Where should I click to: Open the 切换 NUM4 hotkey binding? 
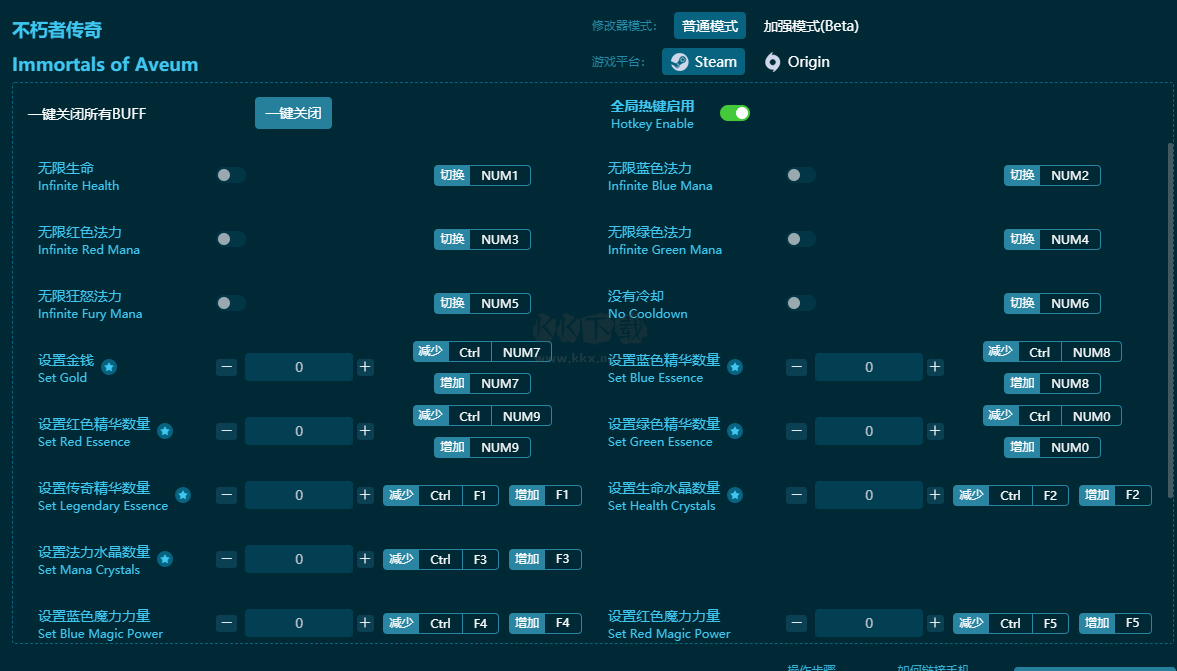pyautogui.click(x=1052, y=239)
